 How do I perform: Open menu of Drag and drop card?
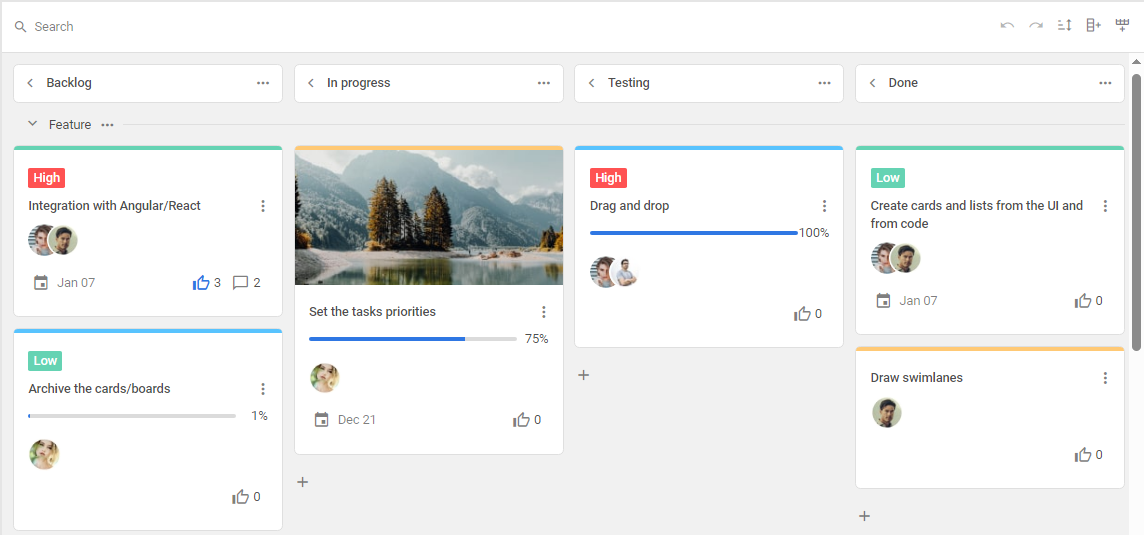pos(824,207)
